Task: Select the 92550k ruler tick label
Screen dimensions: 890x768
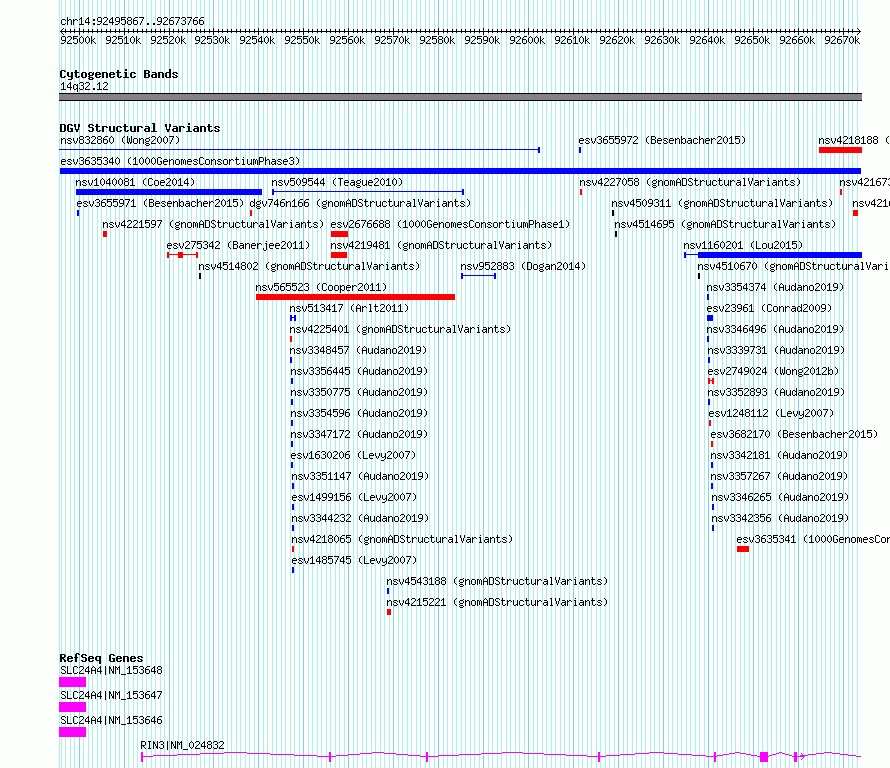Action: pyautogui.click(x=302, y=40)
